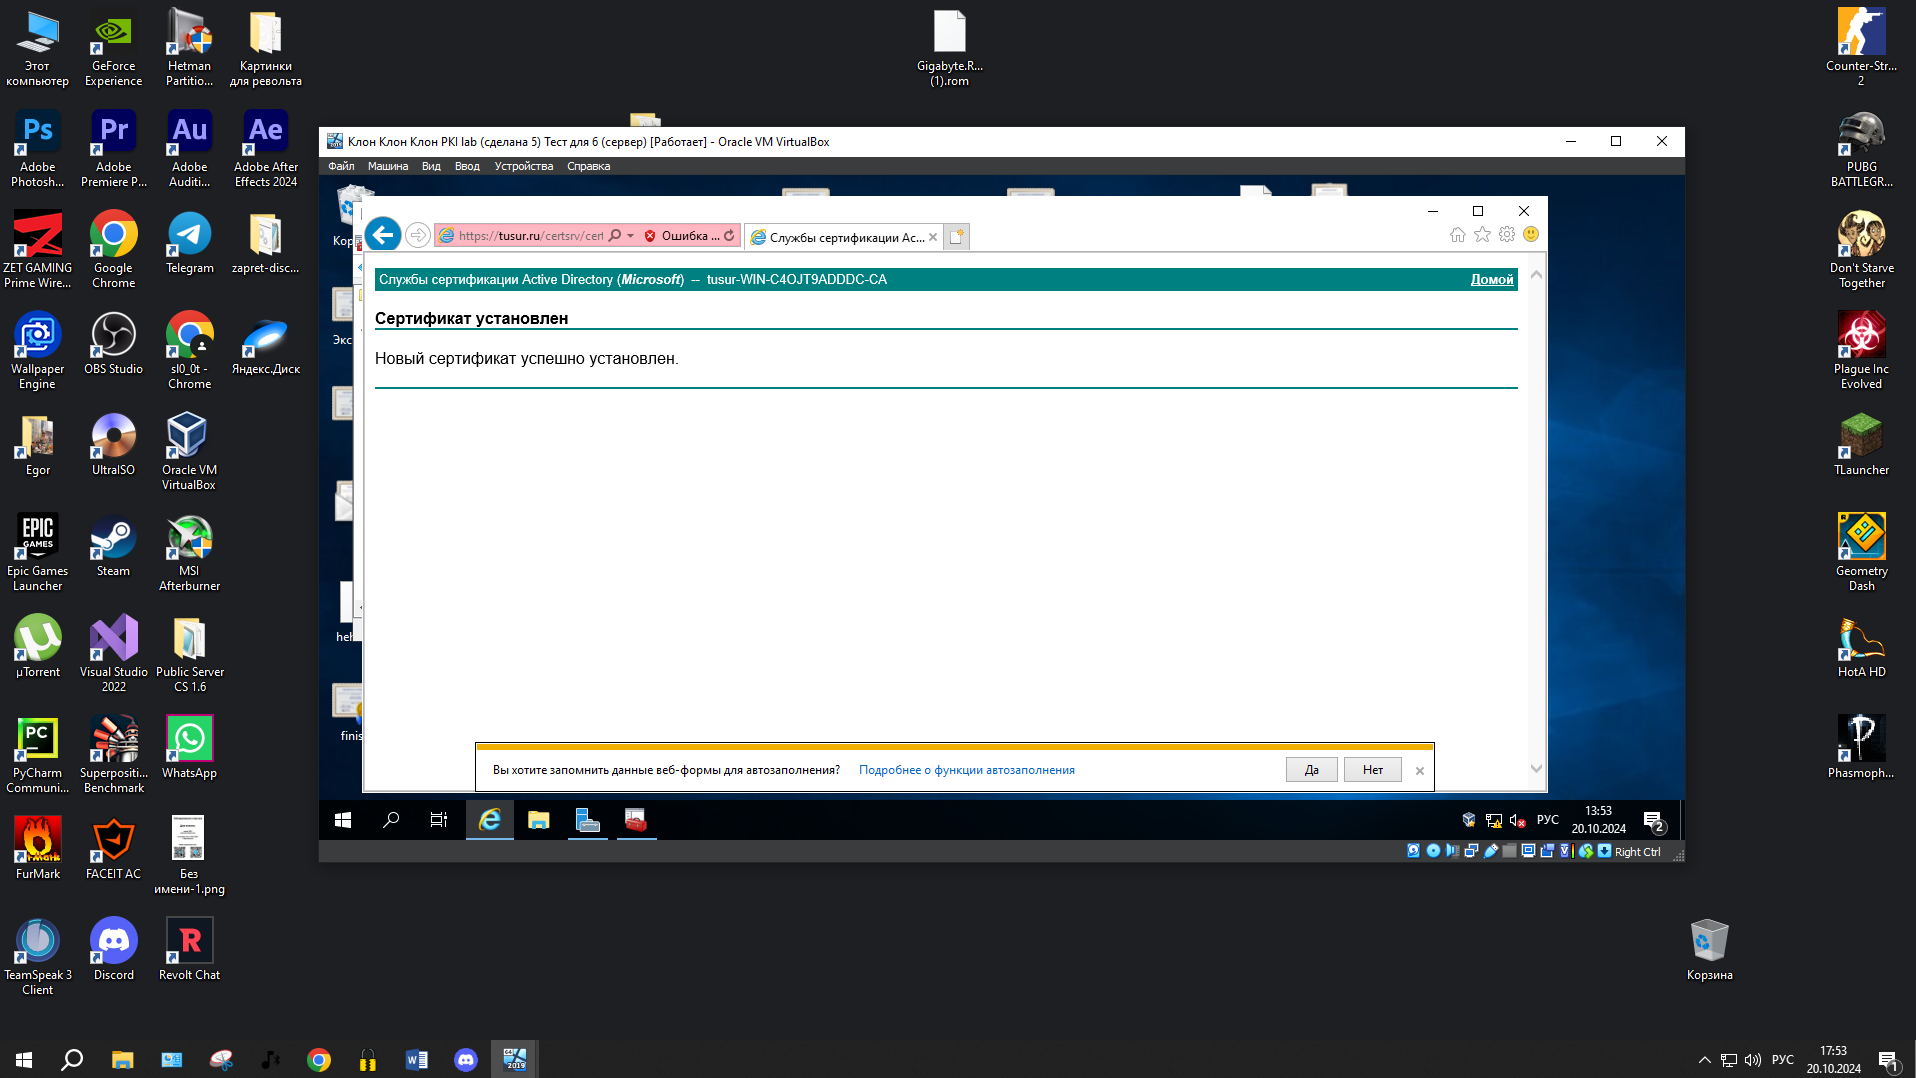Click 'Right Ctrl' host key indicator
Image resolution: width=1916 pixels, height=1078 pixels.
tap(1637, 852)
